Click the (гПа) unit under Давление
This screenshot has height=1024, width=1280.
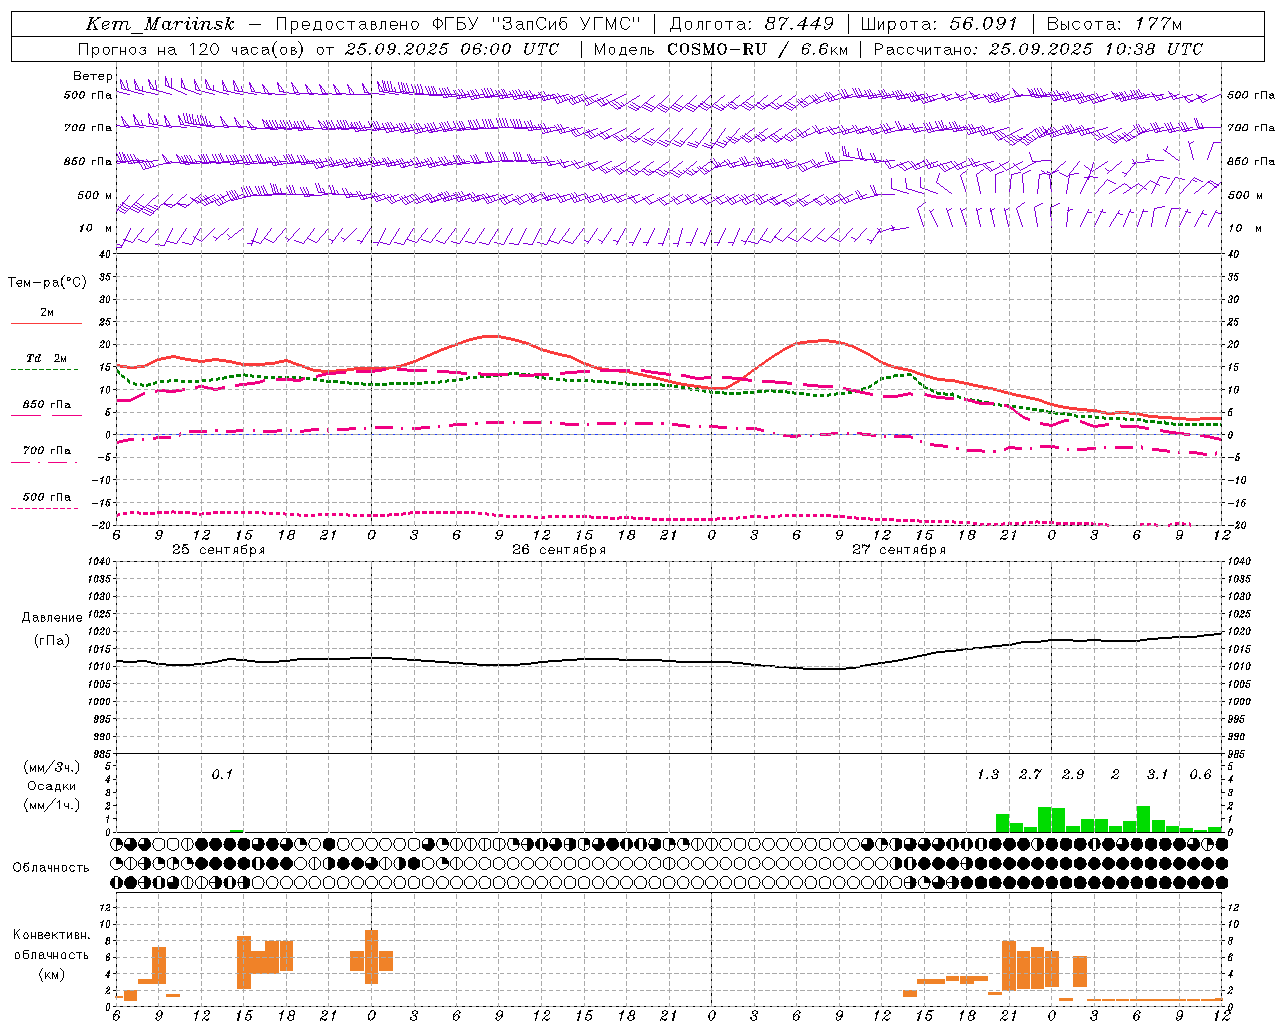pyautogui.click(x=52, y=641)
